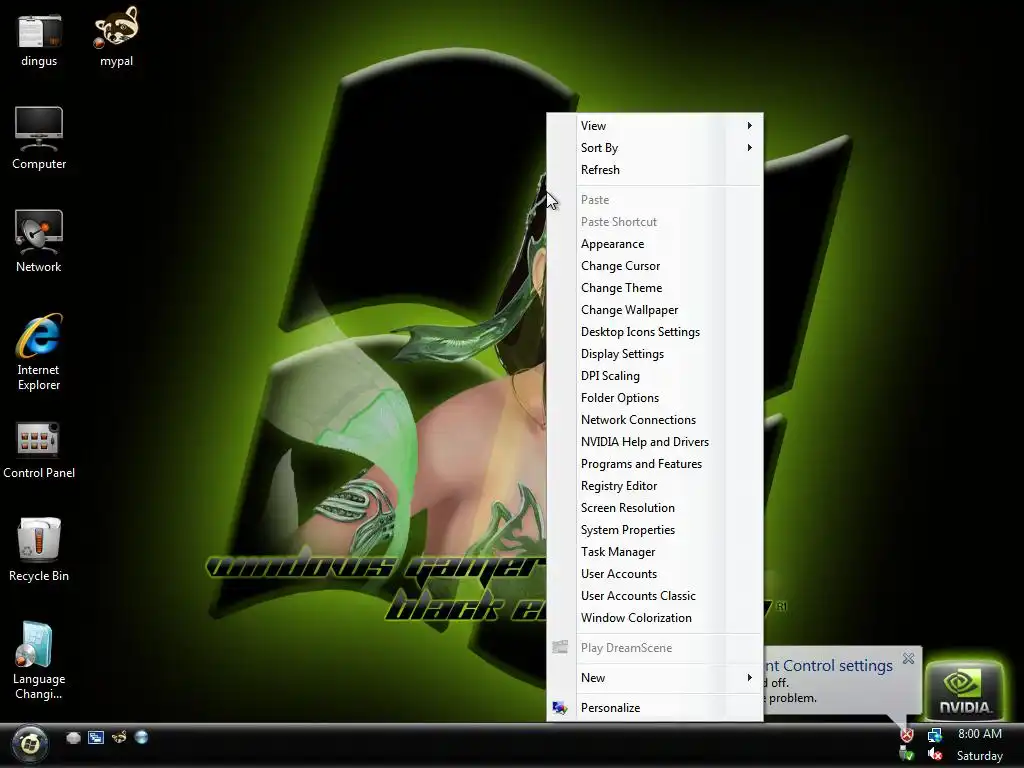Select the Computer desktop icon

pyautogui.click(x=39, y=138)
